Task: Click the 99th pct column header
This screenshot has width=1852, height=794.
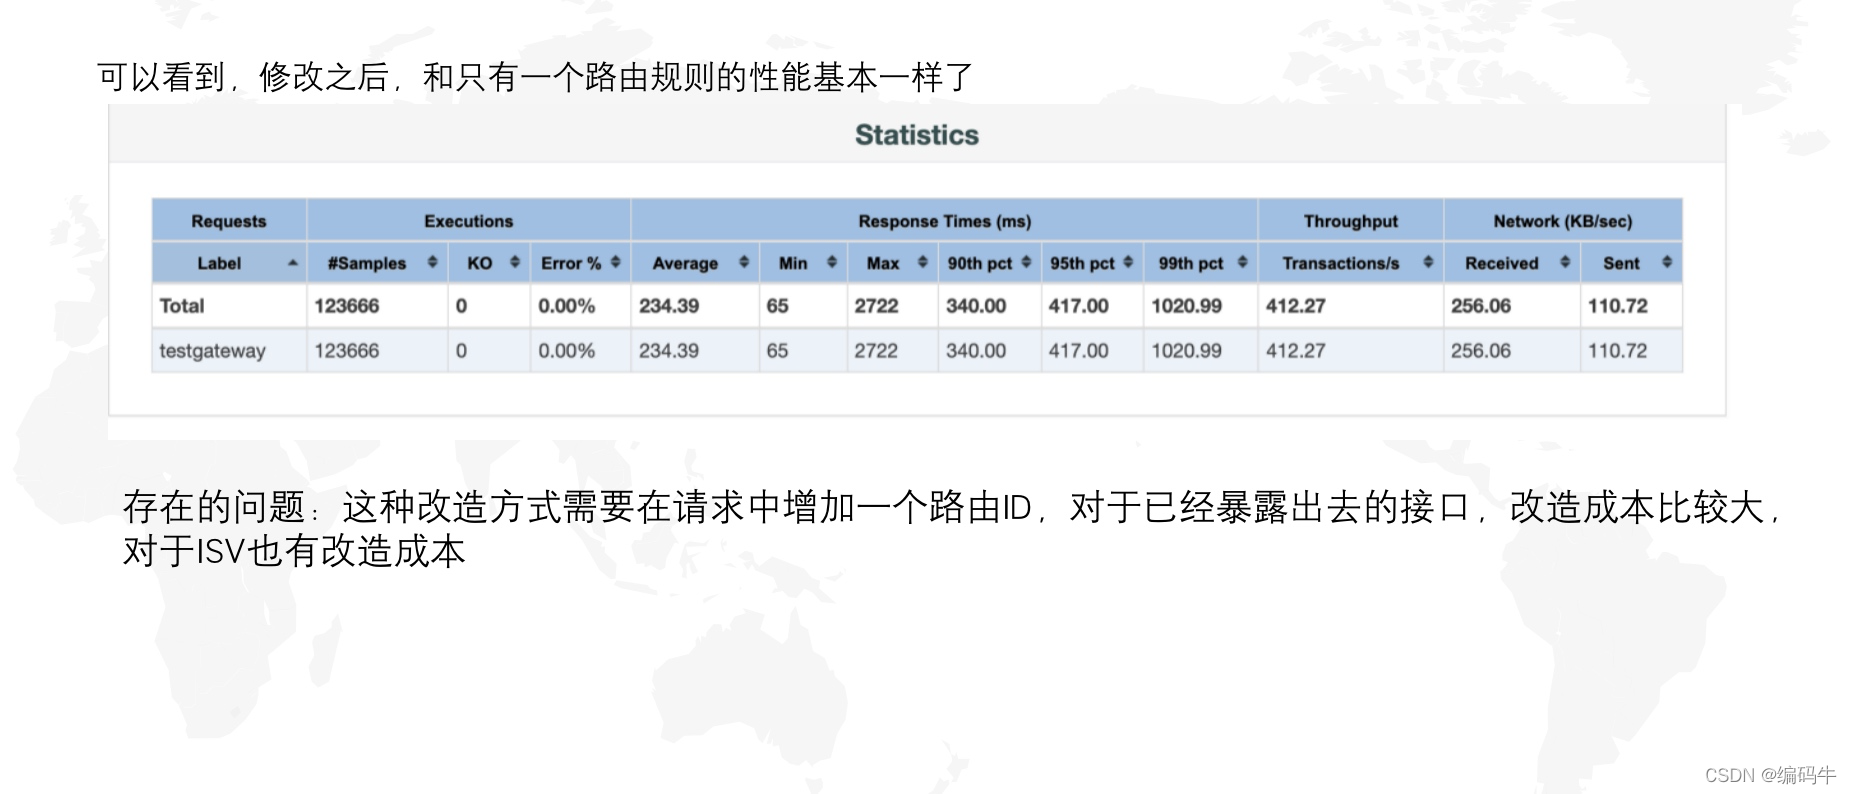Action: pyautogui.click(x=1200, y=263)
